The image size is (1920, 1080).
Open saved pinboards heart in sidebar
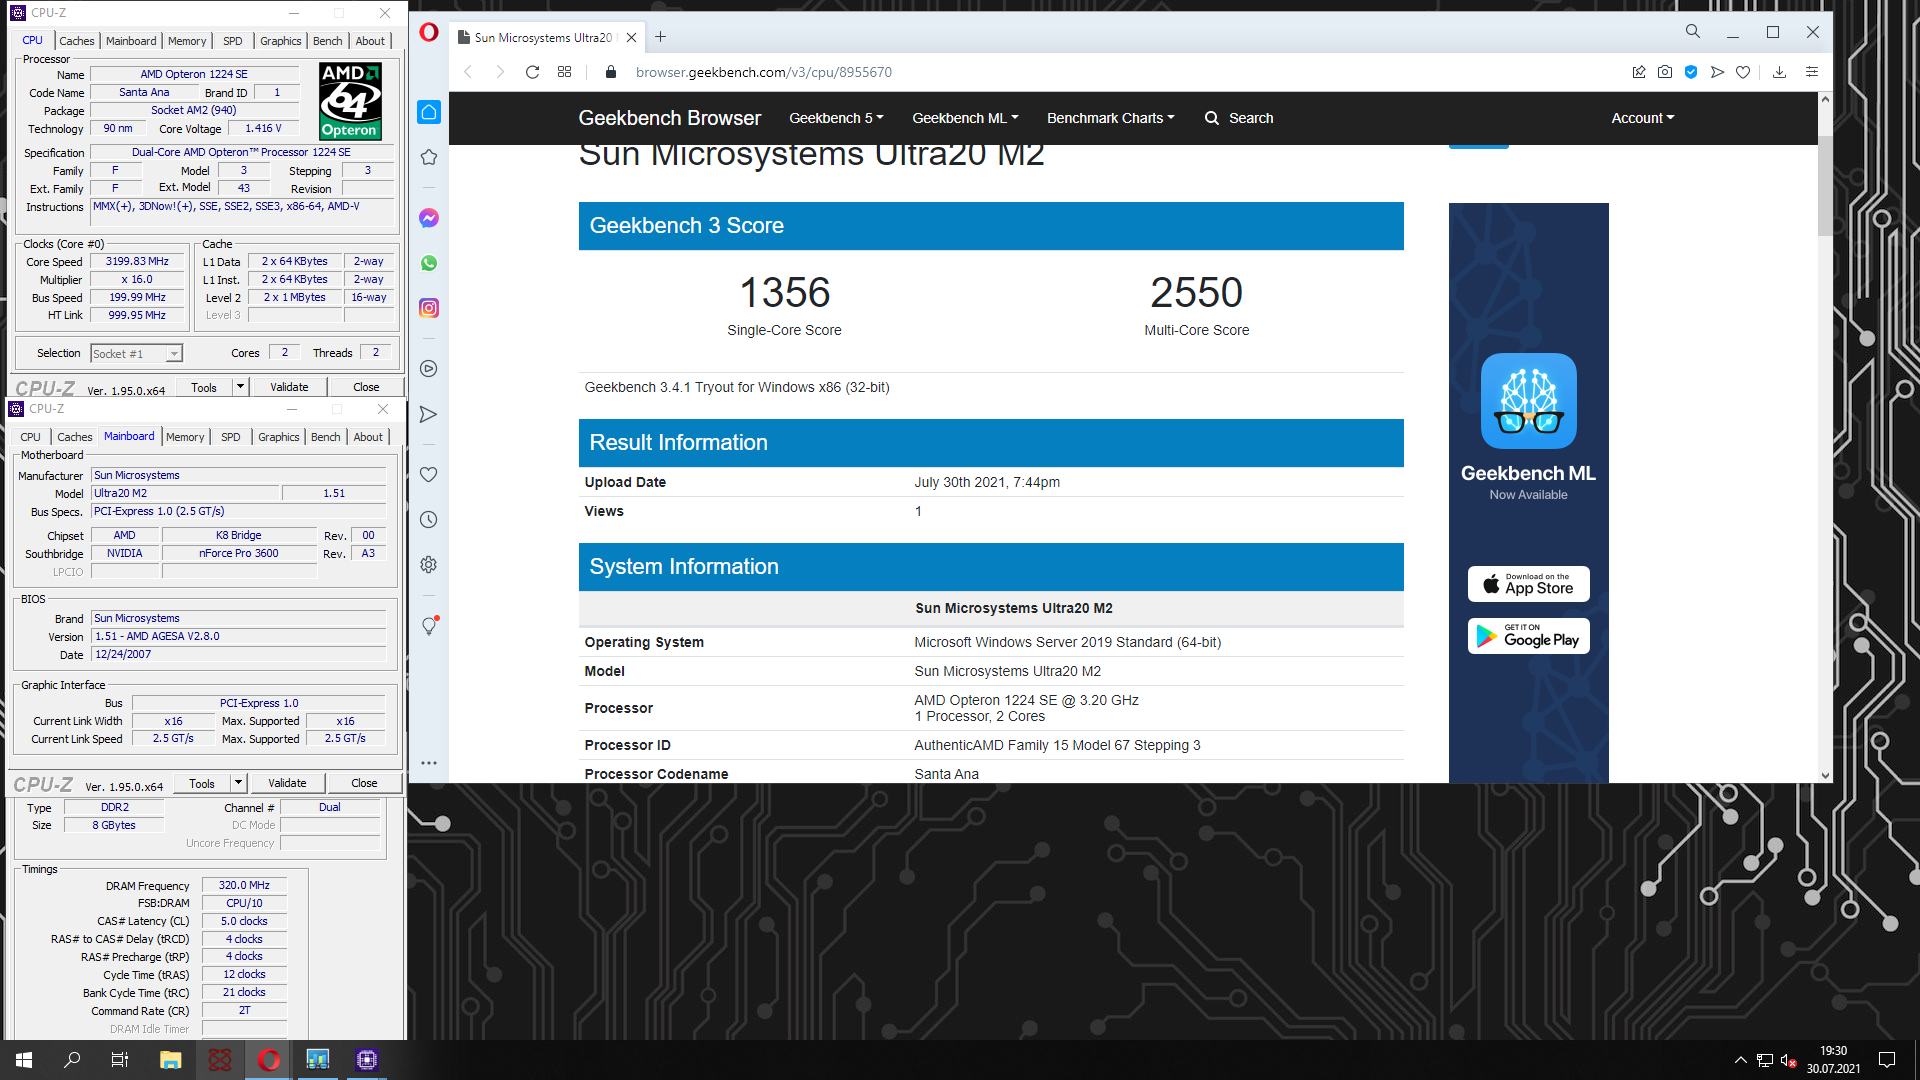coord(429,474)
